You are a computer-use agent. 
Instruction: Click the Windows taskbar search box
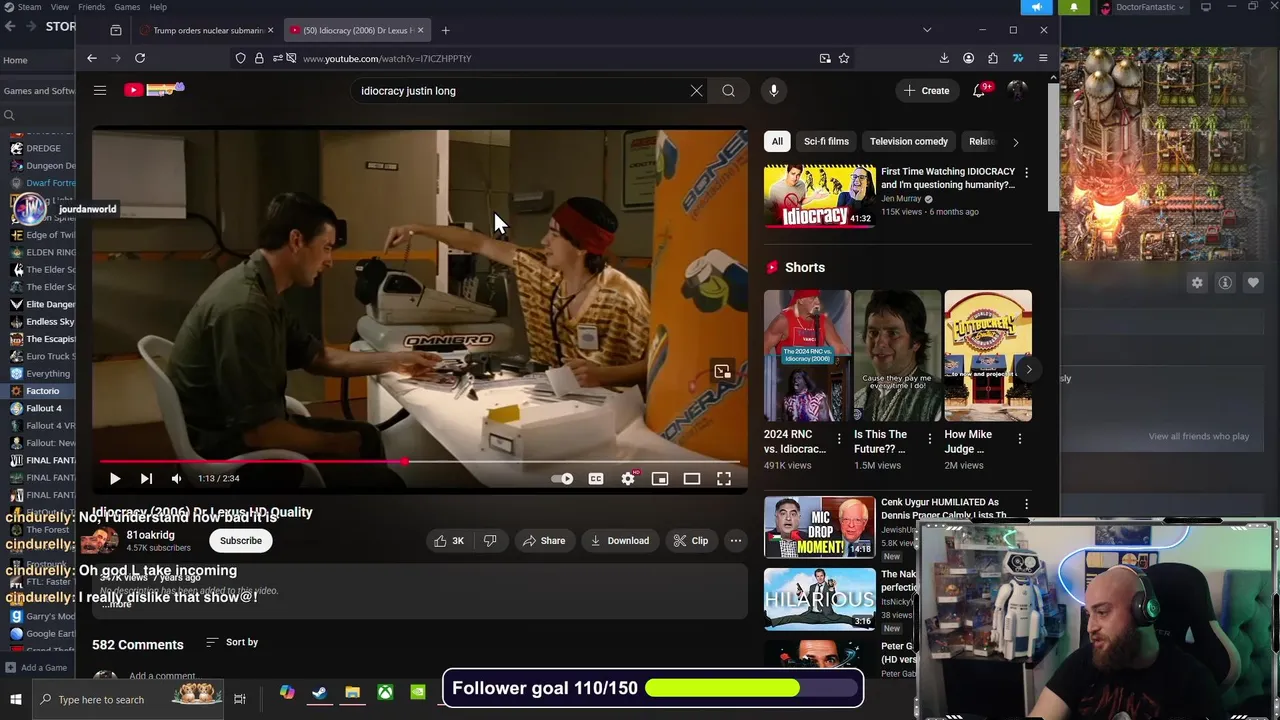click(130, 699)
